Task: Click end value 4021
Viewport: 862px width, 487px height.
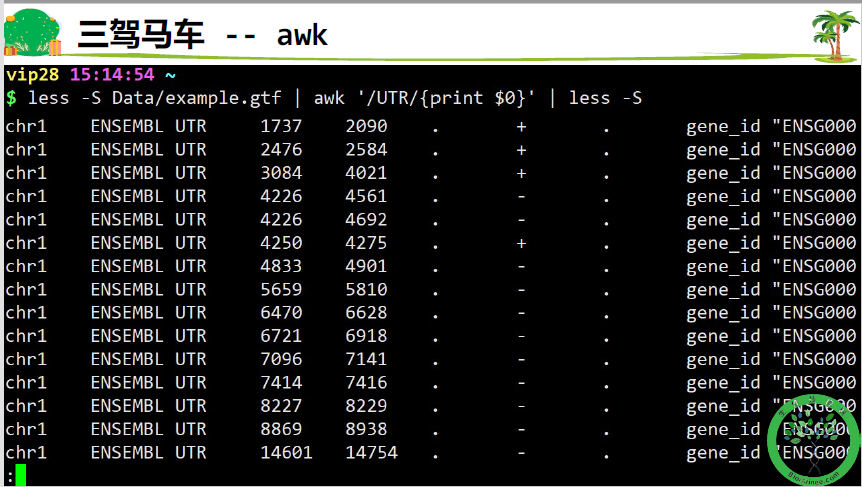Action: point(366,173)
